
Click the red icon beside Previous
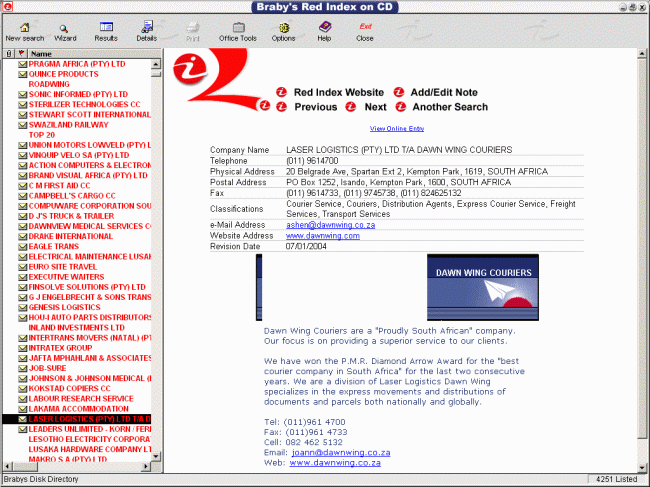[281, 107]
